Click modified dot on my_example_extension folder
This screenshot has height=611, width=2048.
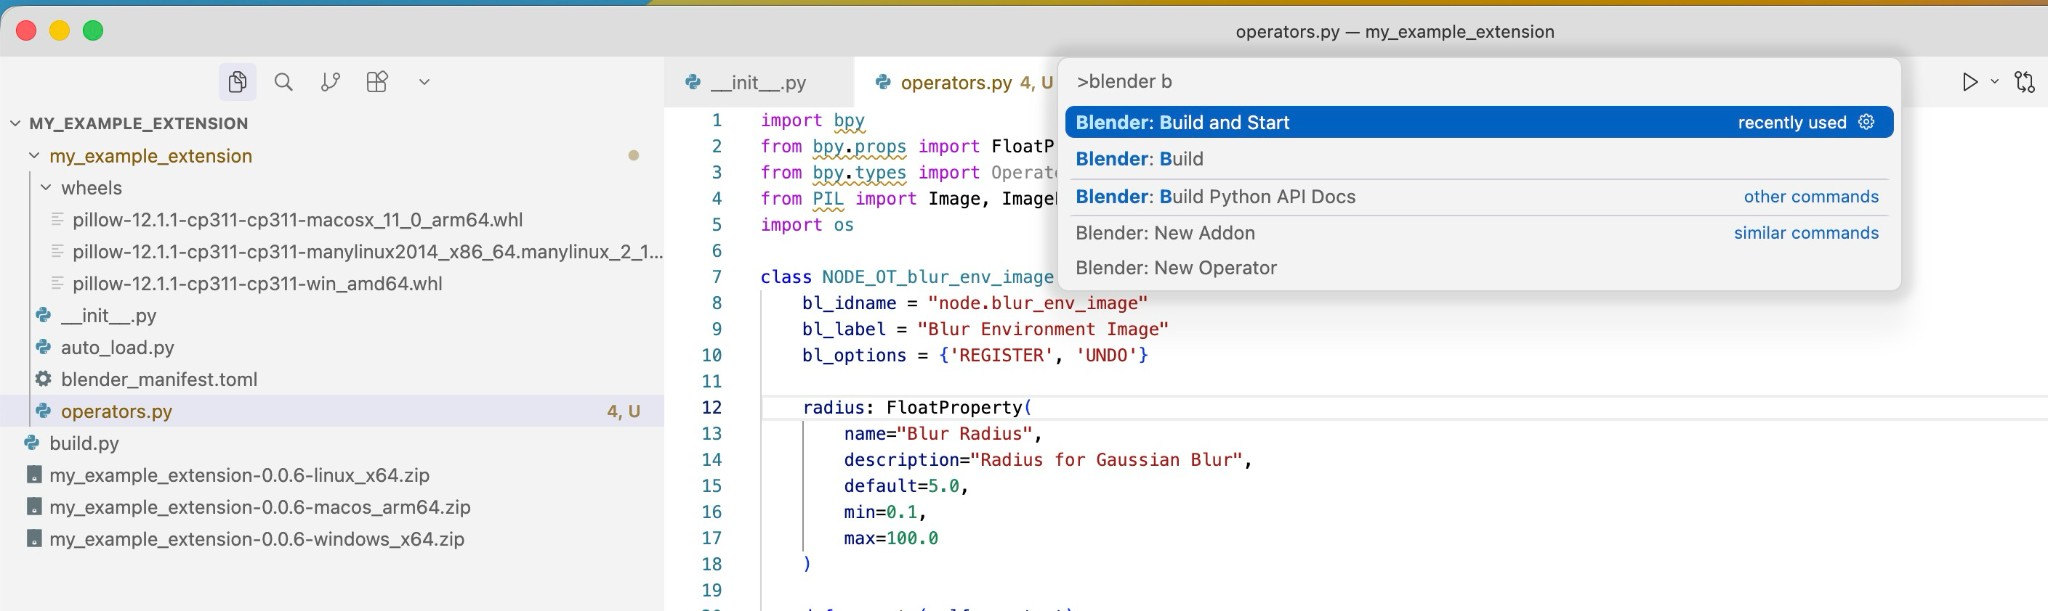(x=633, y=156)
